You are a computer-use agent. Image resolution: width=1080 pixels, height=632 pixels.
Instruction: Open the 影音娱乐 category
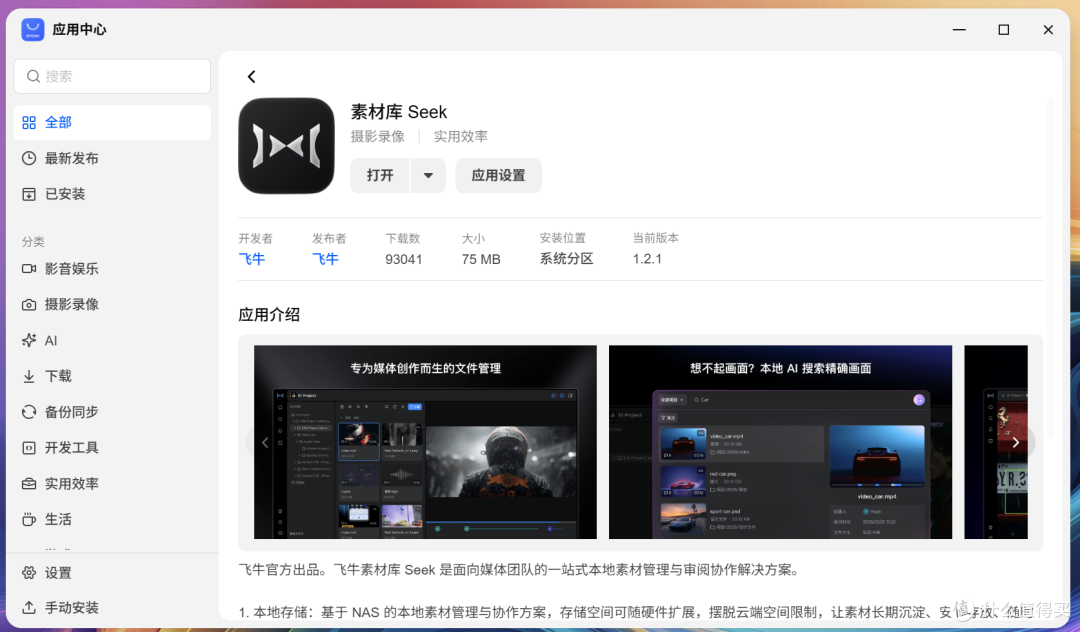coord(112,268)
